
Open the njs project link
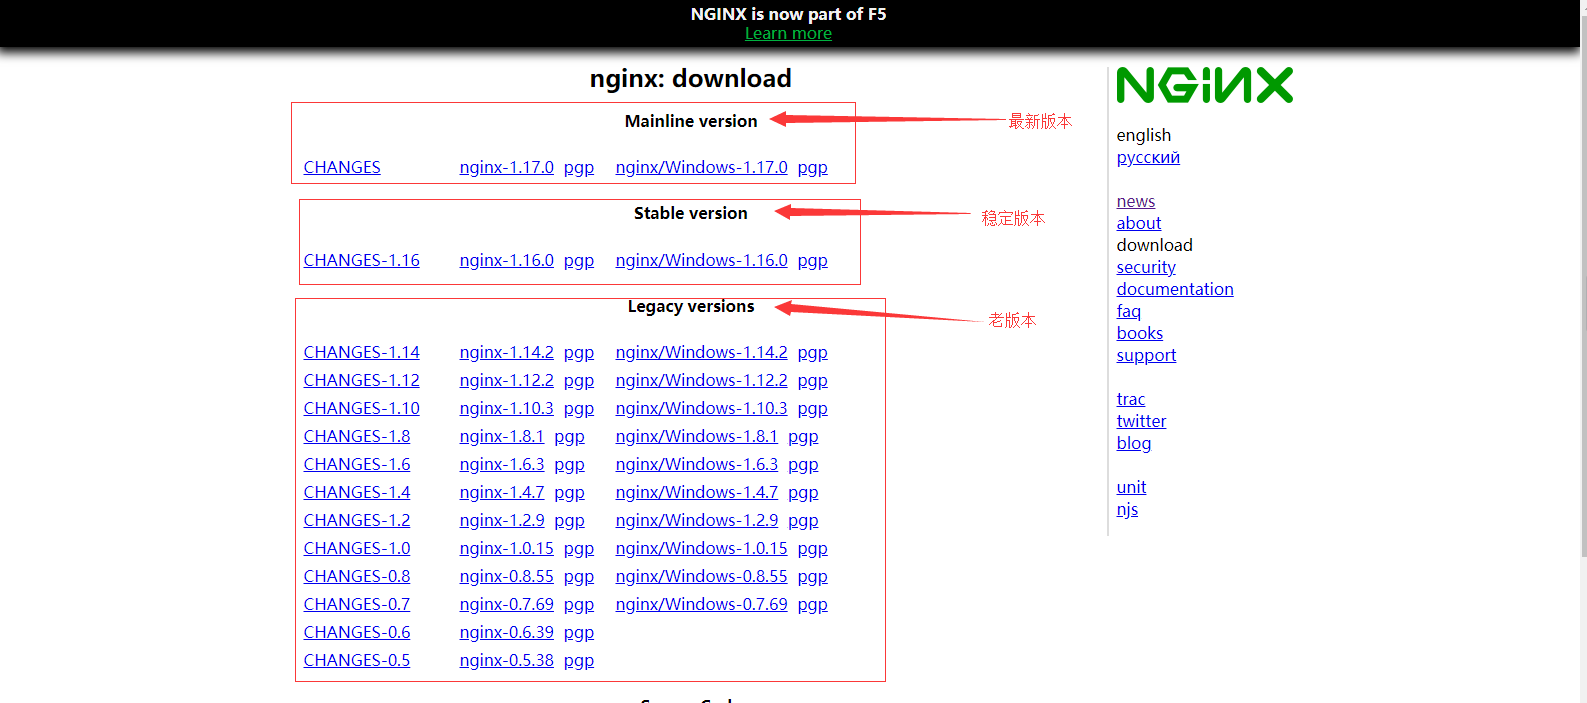(1127, 509)
